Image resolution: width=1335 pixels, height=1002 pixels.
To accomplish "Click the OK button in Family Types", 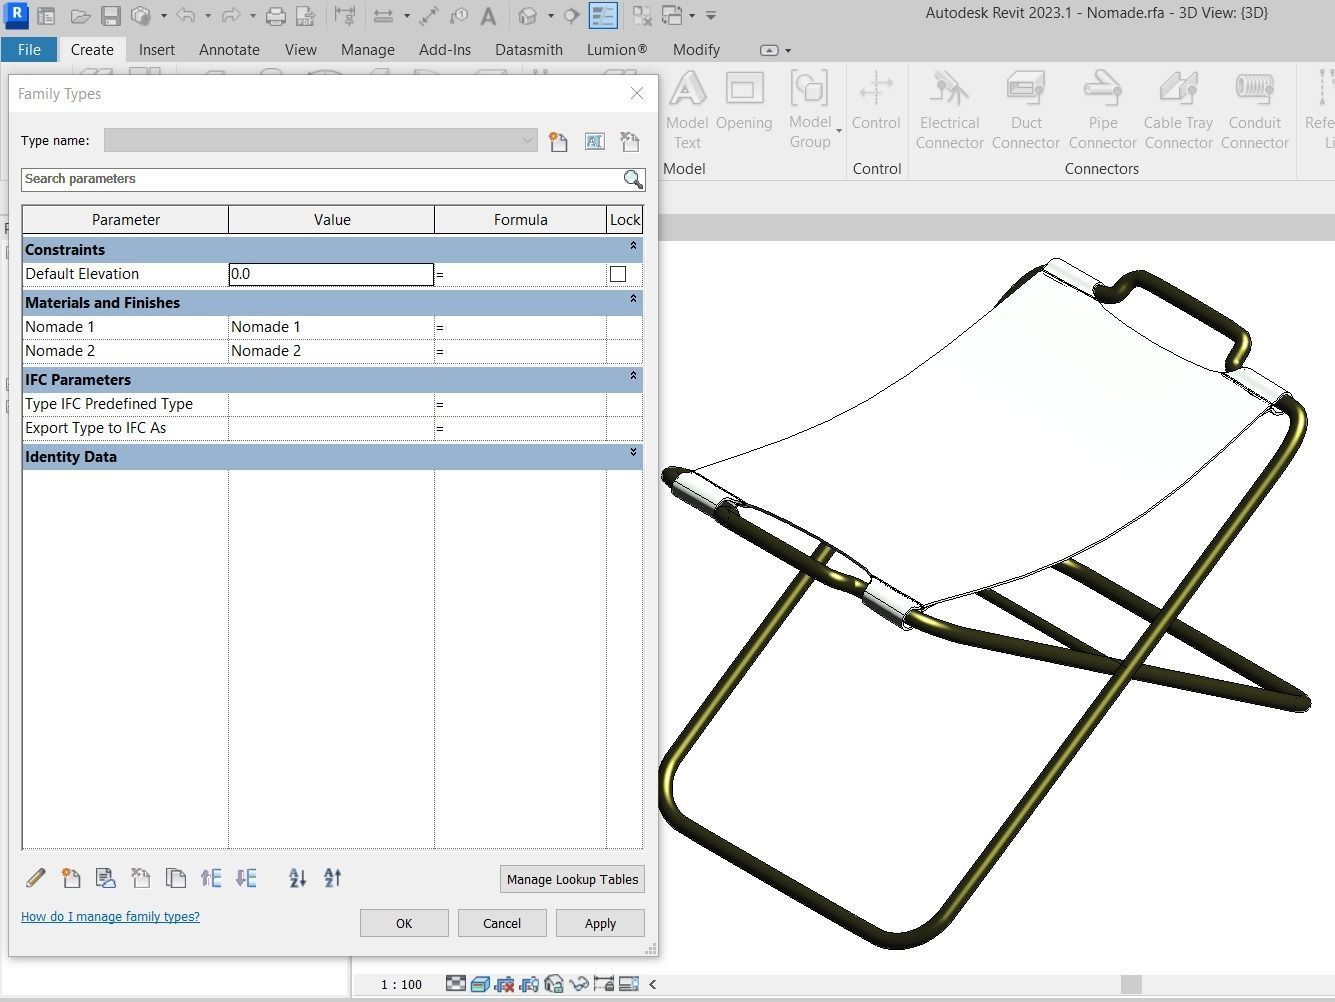I will (x=404, y=923).
